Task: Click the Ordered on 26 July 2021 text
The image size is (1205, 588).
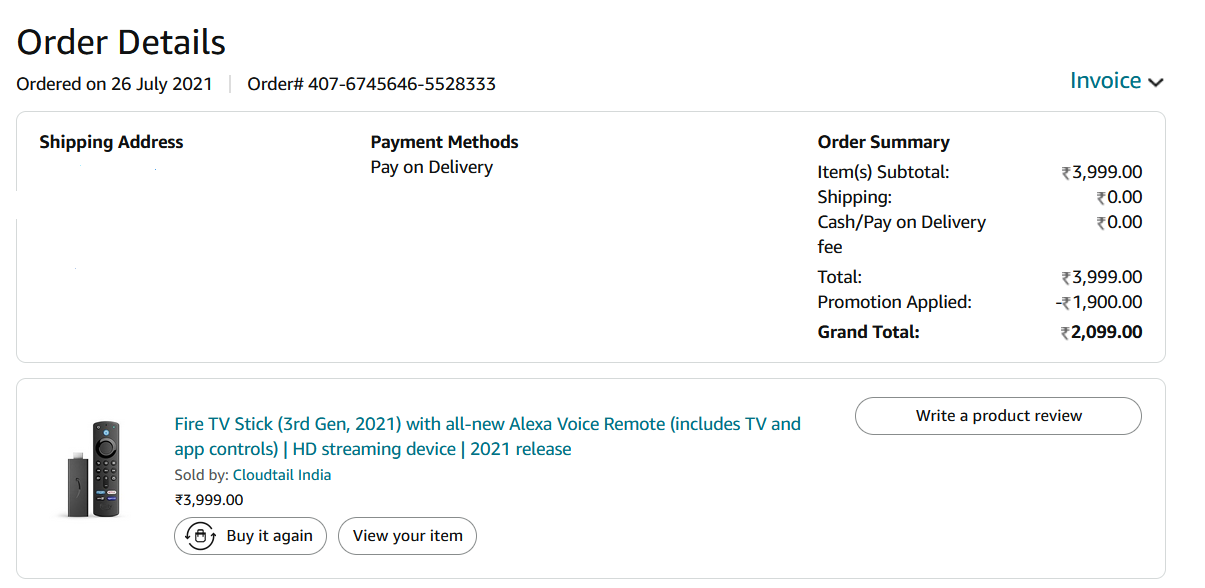Action: click(114, 84)
